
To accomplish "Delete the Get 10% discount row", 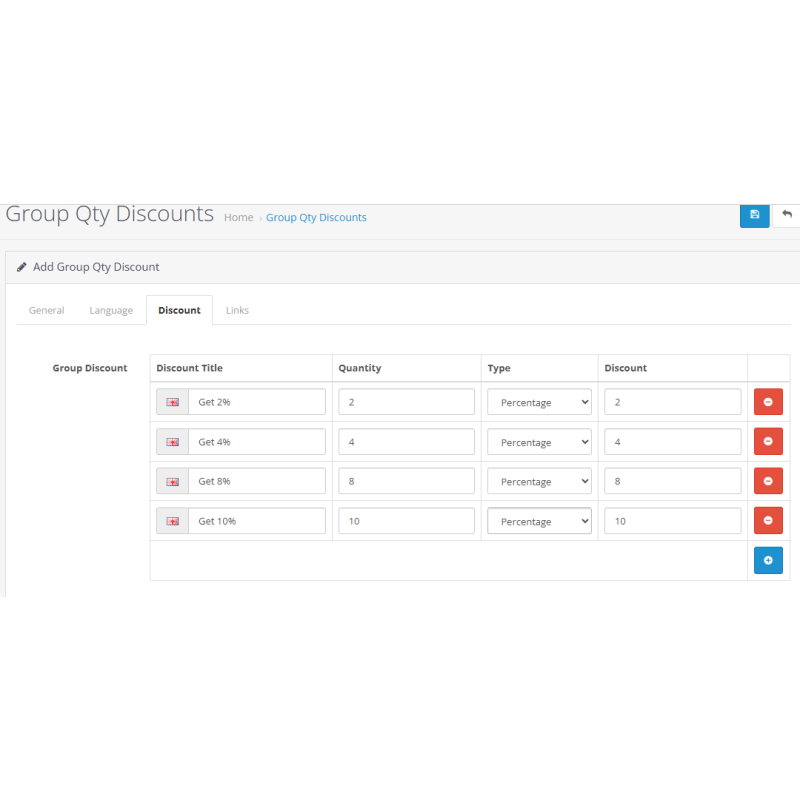I will click(768, 521).
